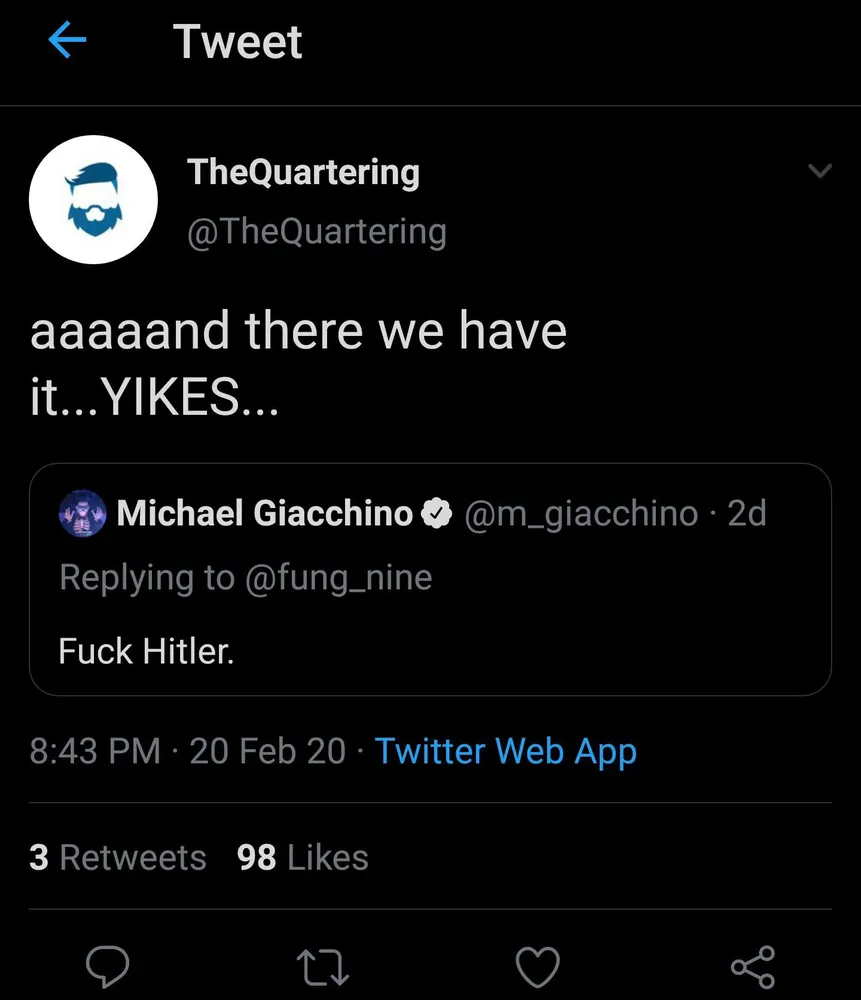Tap the back arrow icon

(x=67, y=42)
